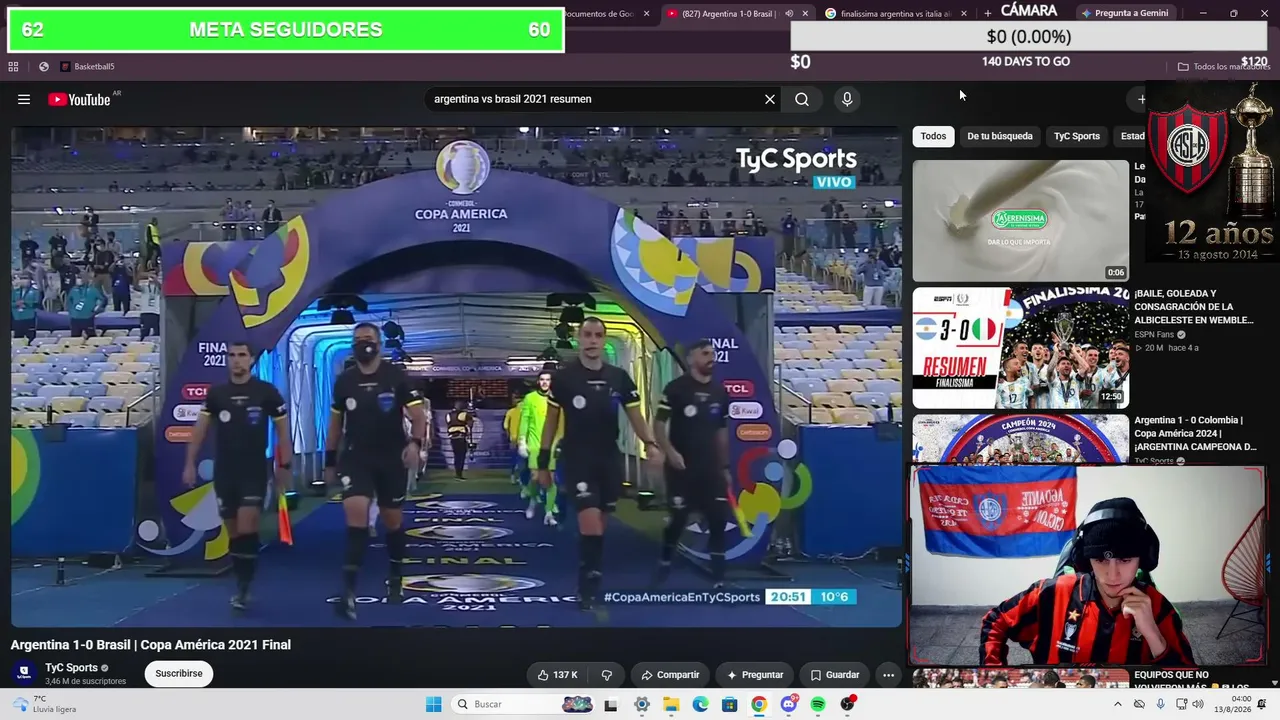Select the De tu búsqueda chip

(1000, 136)
